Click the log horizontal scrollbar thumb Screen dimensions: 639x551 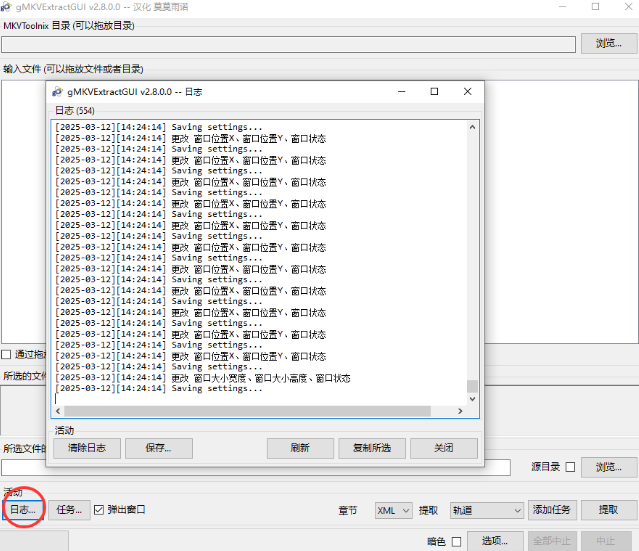247,411
